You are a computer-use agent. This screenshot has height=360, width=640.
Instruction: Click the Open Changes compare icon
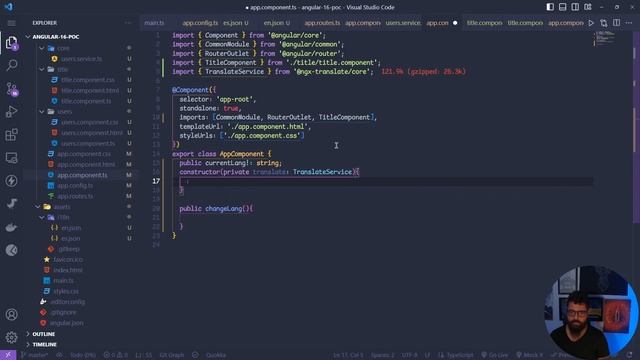click(x=604, y=23)
